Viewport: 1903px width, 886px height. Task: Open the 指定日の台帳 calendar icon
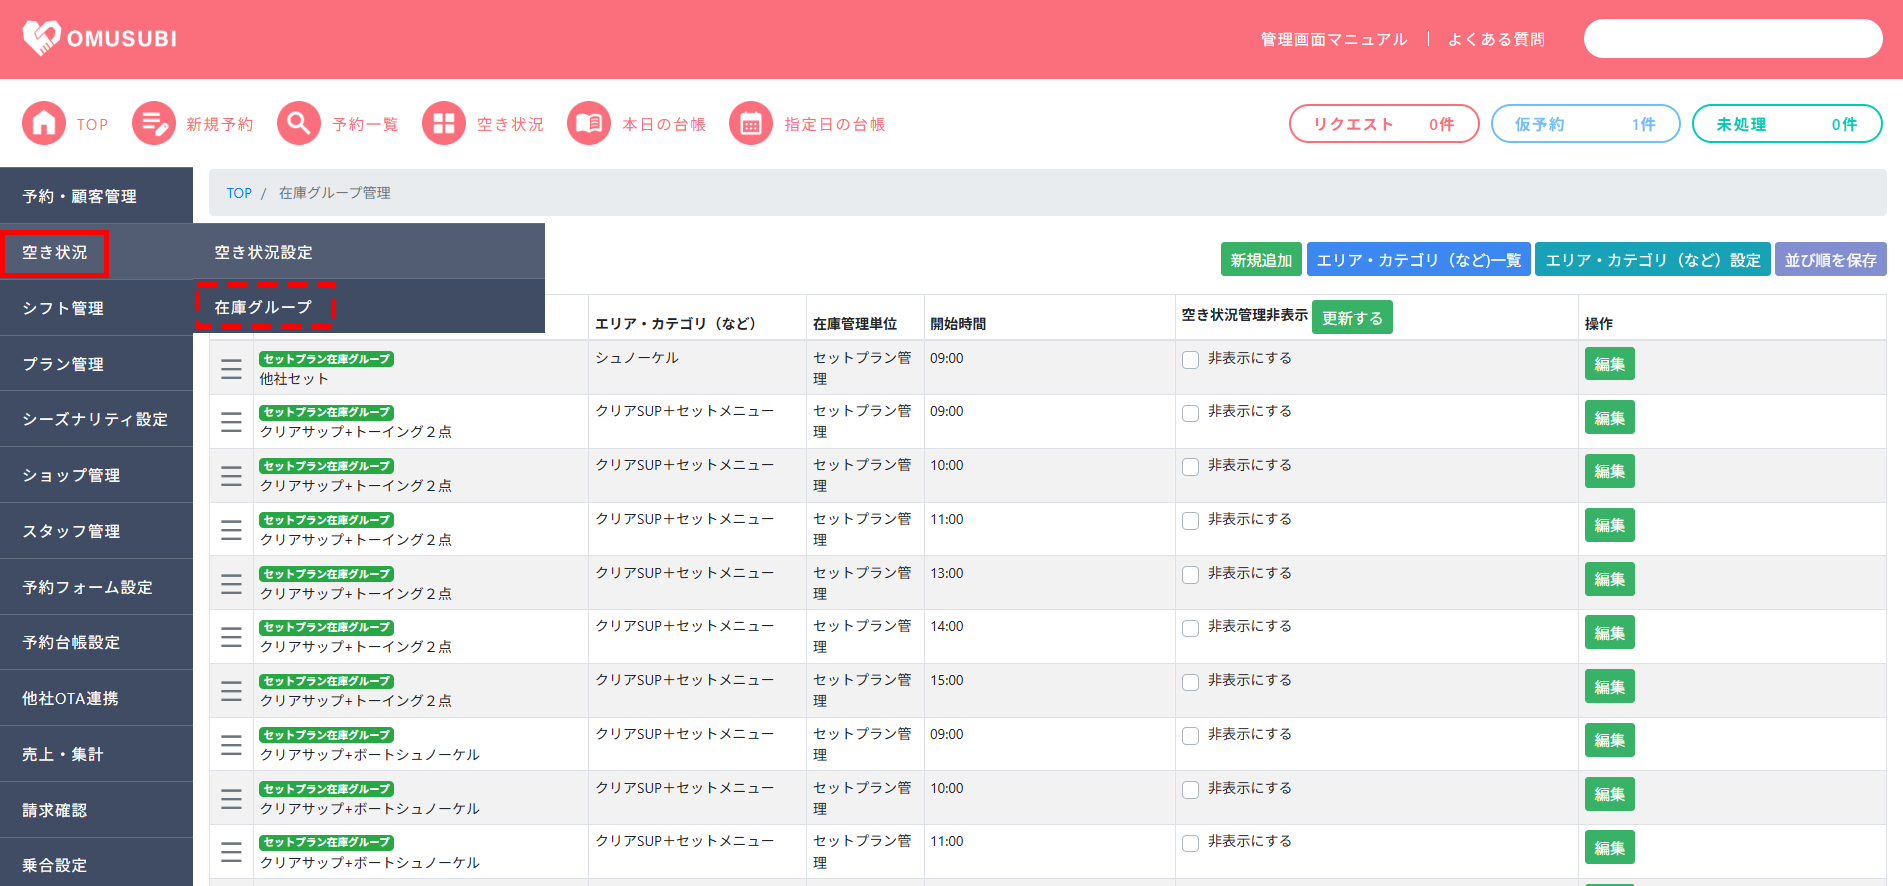(x=751, y=124)
